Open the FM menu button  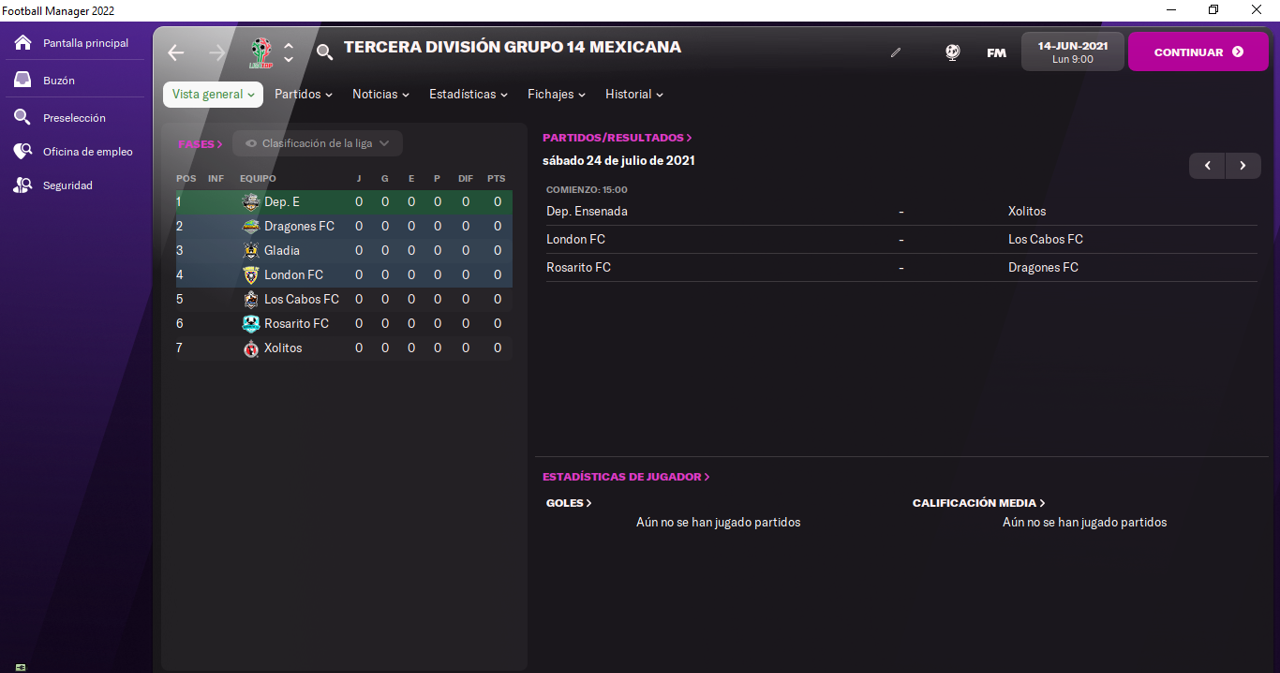[996, 53]
